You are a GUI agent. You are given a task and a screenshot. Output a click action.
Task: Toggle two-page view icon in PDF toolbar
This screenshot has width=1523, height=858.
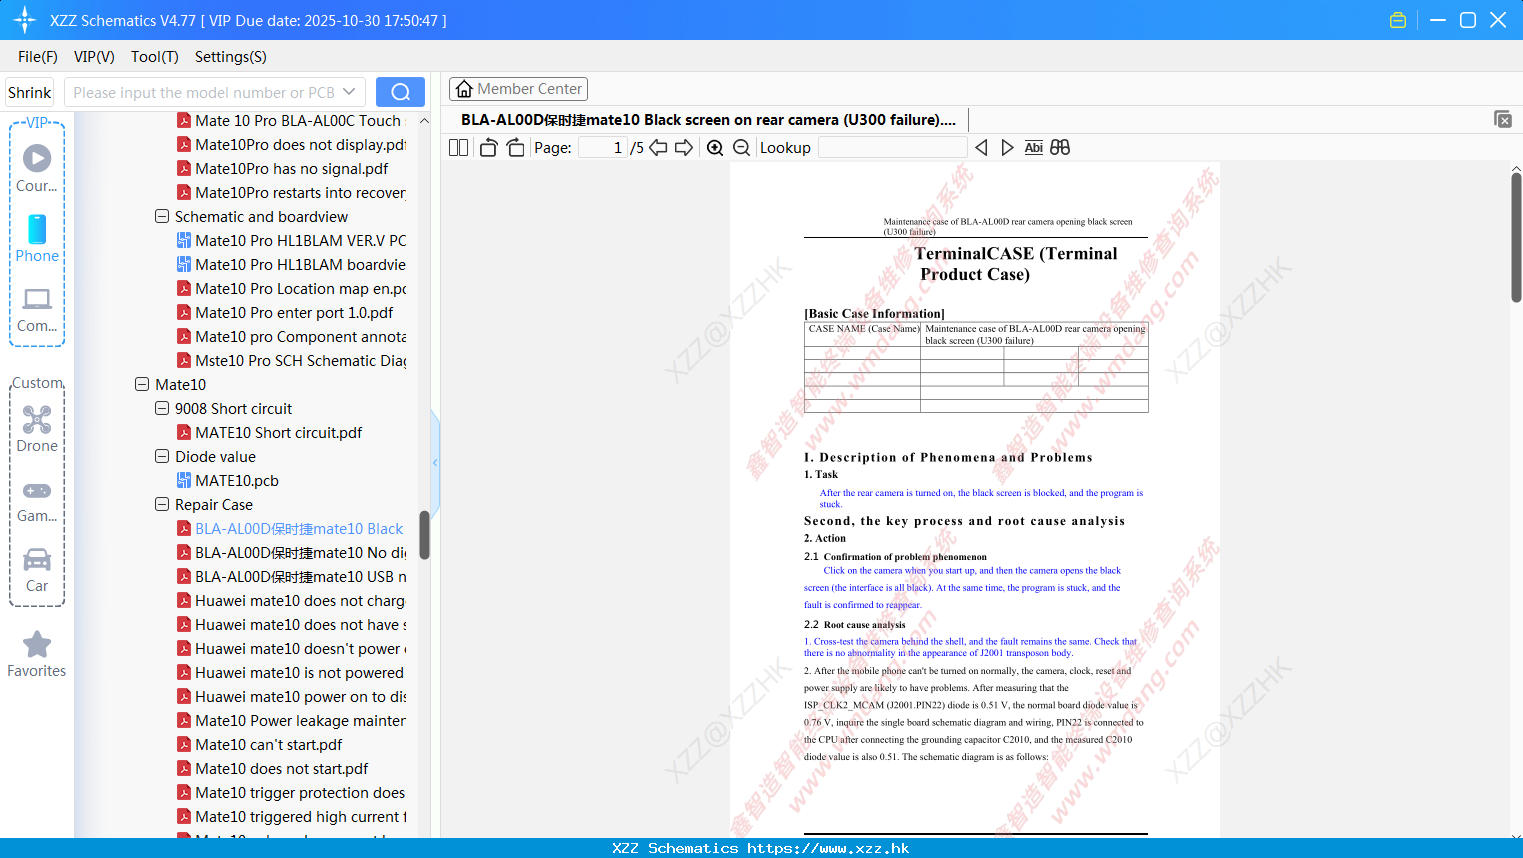(x=458, y=147)
